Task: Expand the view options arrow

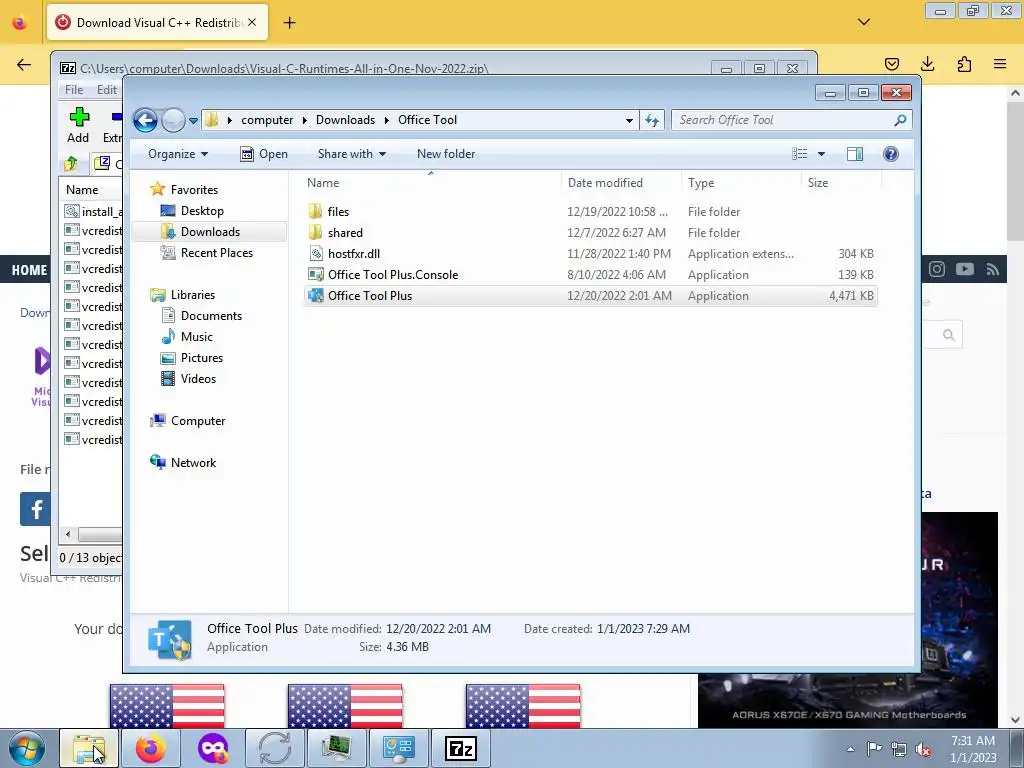Action: (822, 154)
